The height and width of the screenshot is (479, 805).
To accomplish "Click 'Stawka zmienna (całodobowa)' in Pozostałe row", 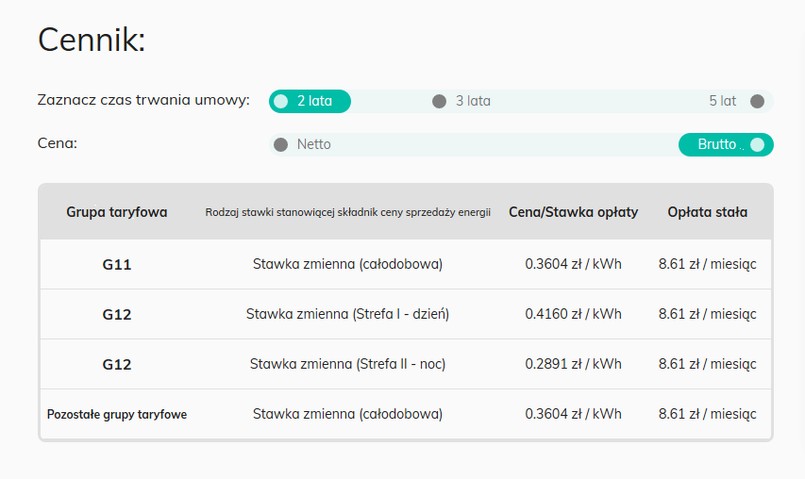I will pos(348,414).
